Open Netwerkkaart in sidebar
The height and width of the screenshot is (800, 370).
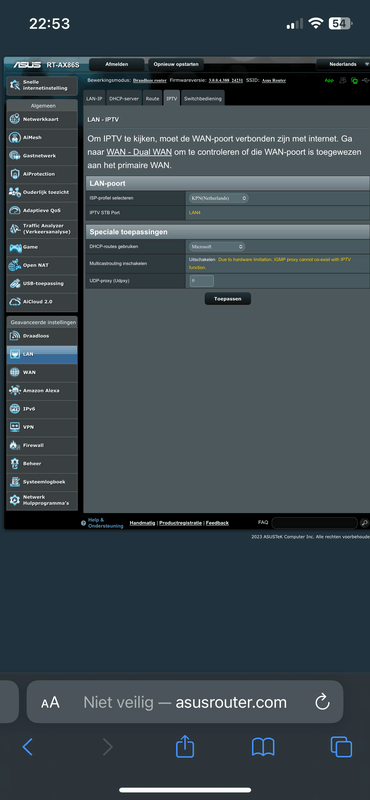coord(42,119)
